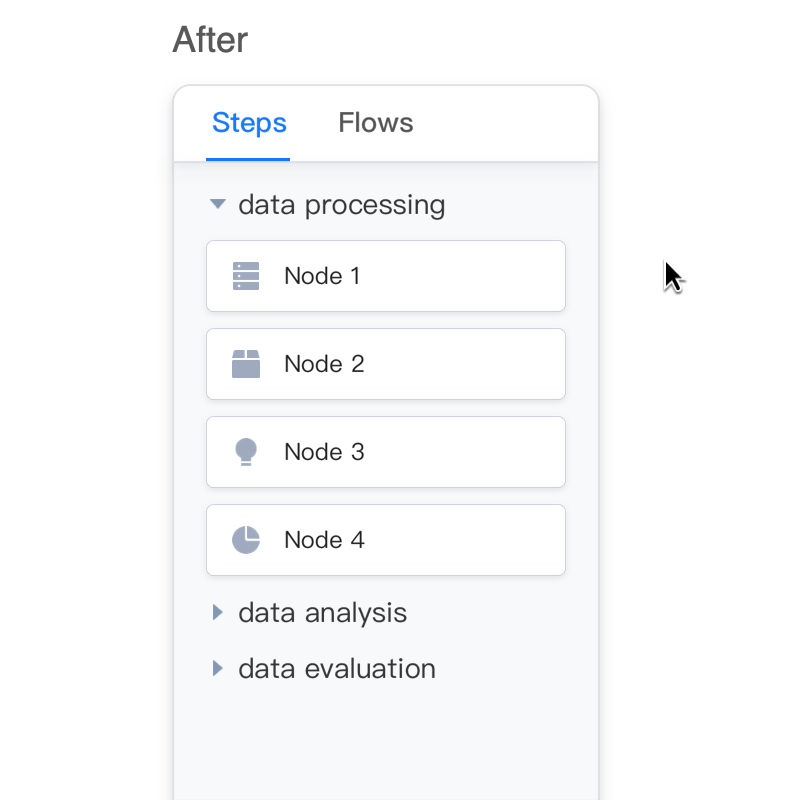Click empty right area of Node 3 card
This screenshot has width=800, height=800.
(x=480, y=452)
